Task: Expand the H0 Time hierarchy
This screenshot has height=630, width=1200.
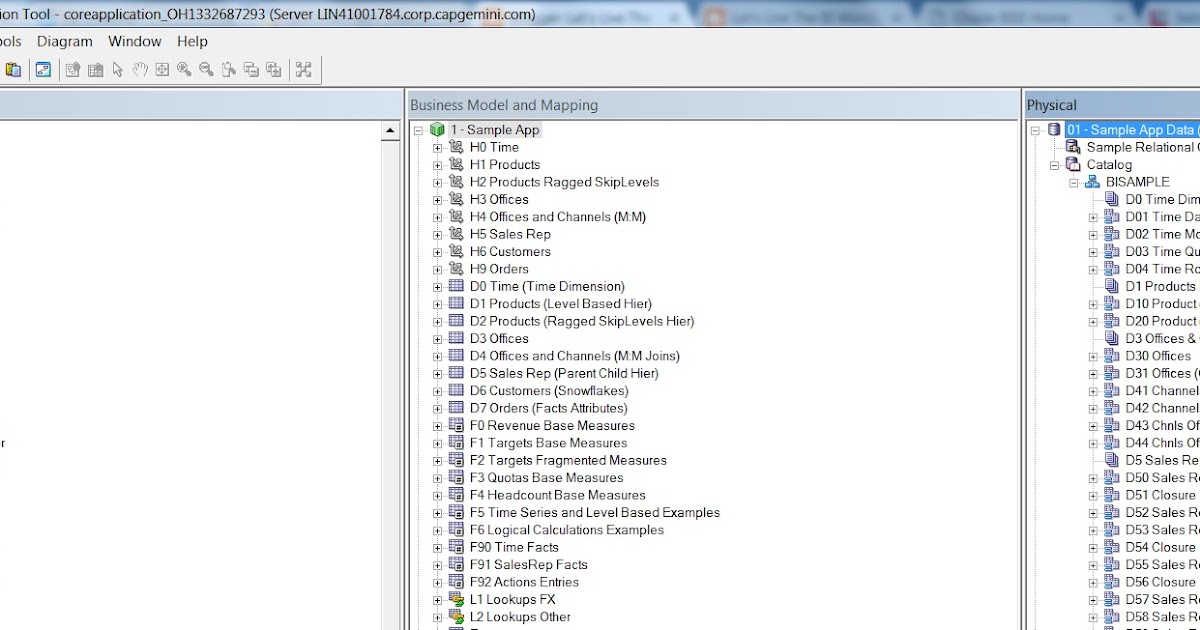Action: (436, 147)
